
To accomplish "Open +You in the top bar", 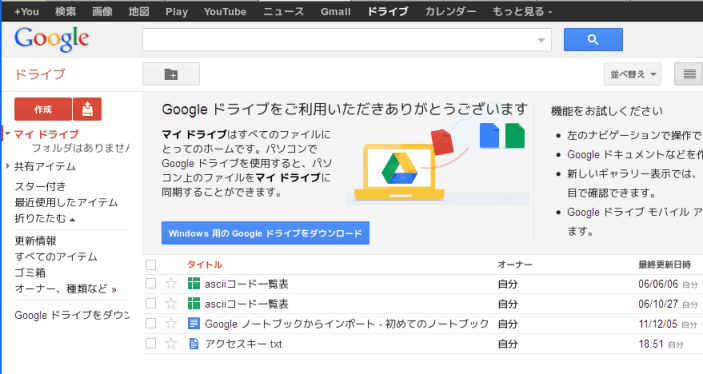I will pos(26,12).
